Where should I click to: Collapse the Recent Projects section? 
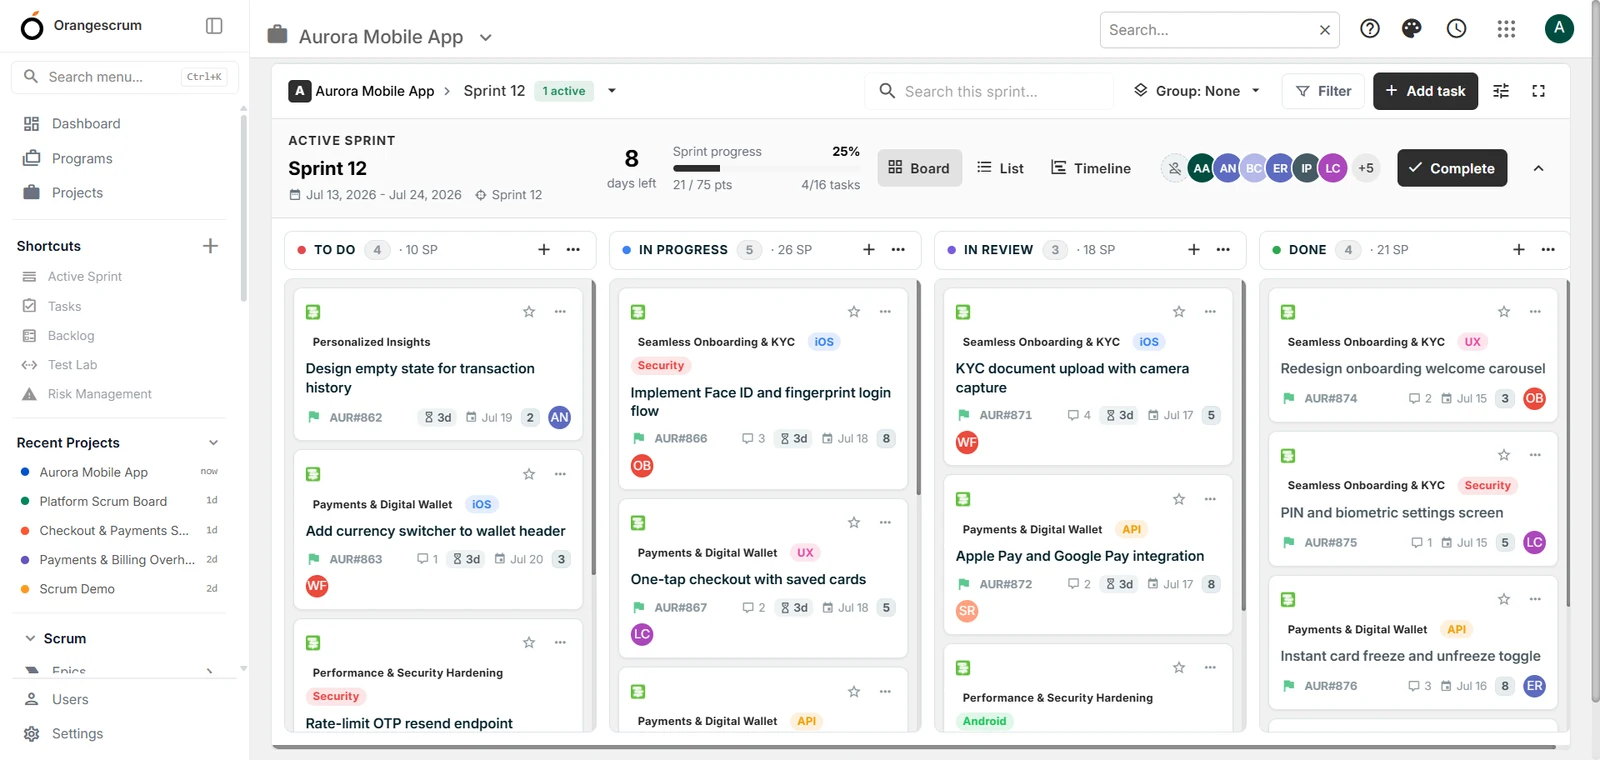213,443
